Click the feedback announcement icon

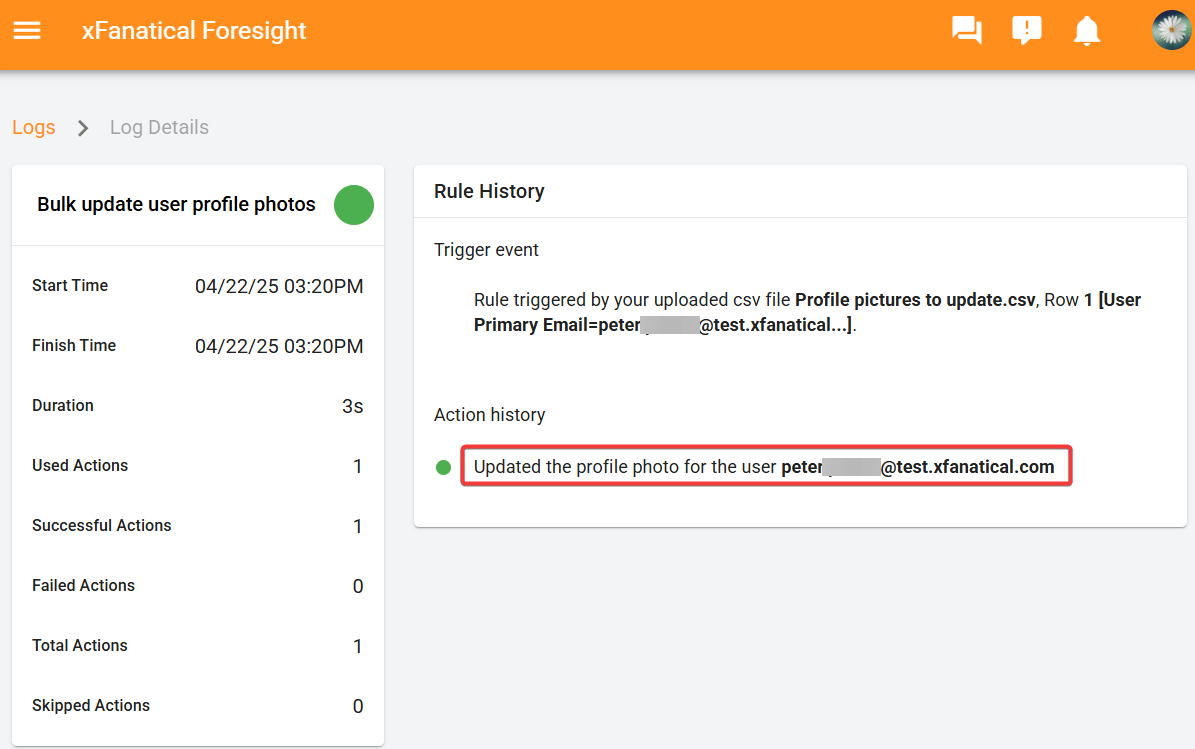coord(1027,30)
